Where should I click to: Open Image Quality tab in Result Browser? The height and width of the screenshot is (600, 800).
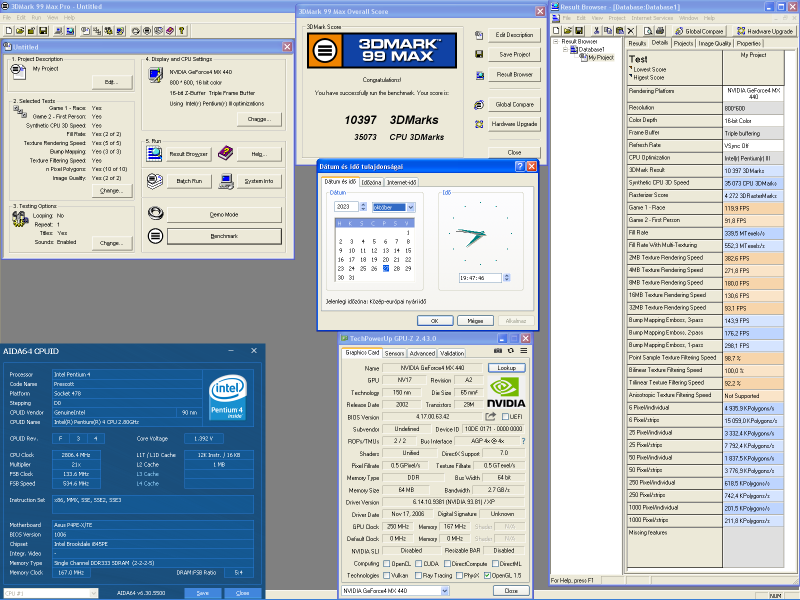[x=715, y=43]
